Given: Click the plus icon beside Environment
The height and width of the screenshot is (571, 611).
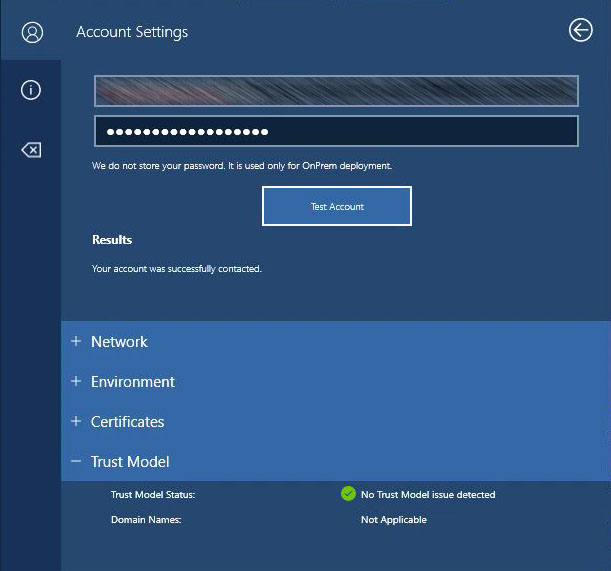Looking at the screenshot, I should [76, 381].
